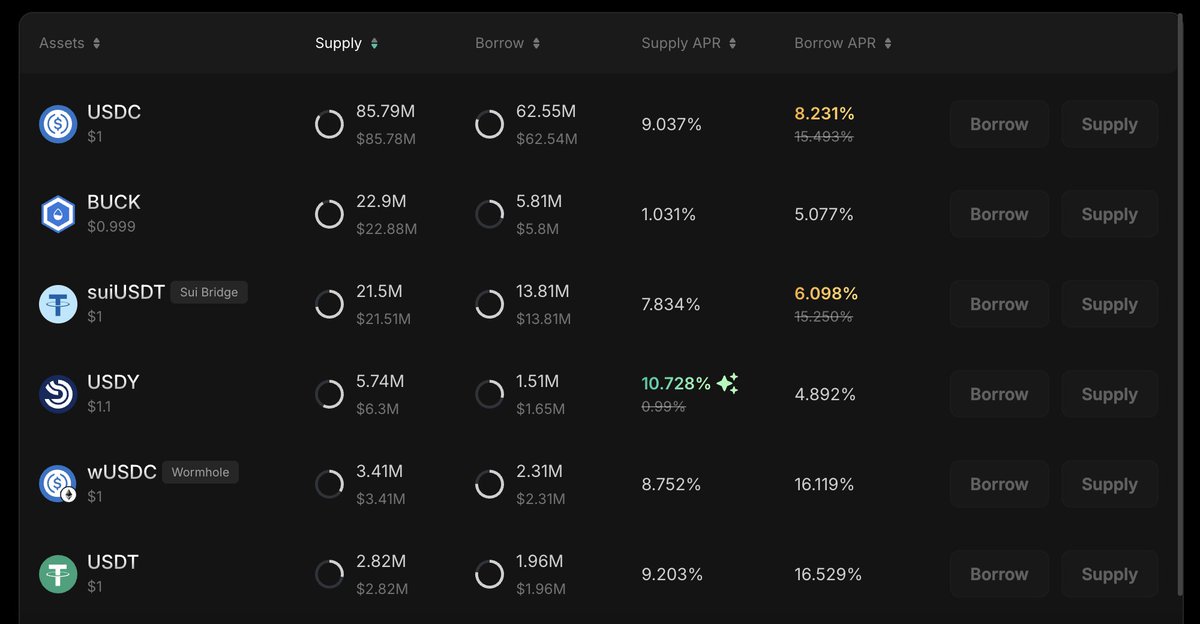Select the wUSDC asset name
The width and height of the screenshot is (1200, 624).
[x=122, y=472]
